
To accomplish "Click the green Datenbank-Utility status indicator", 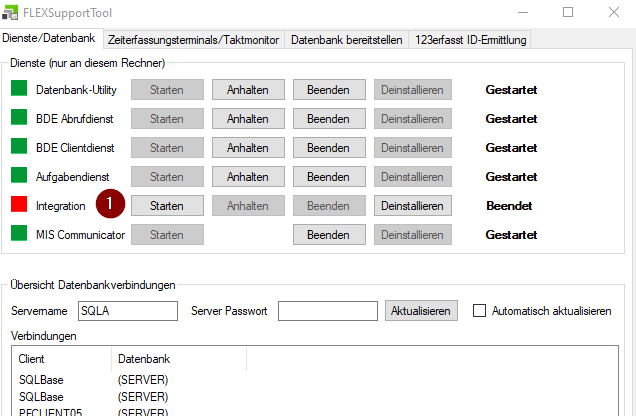I will click(x=19, y=89).
